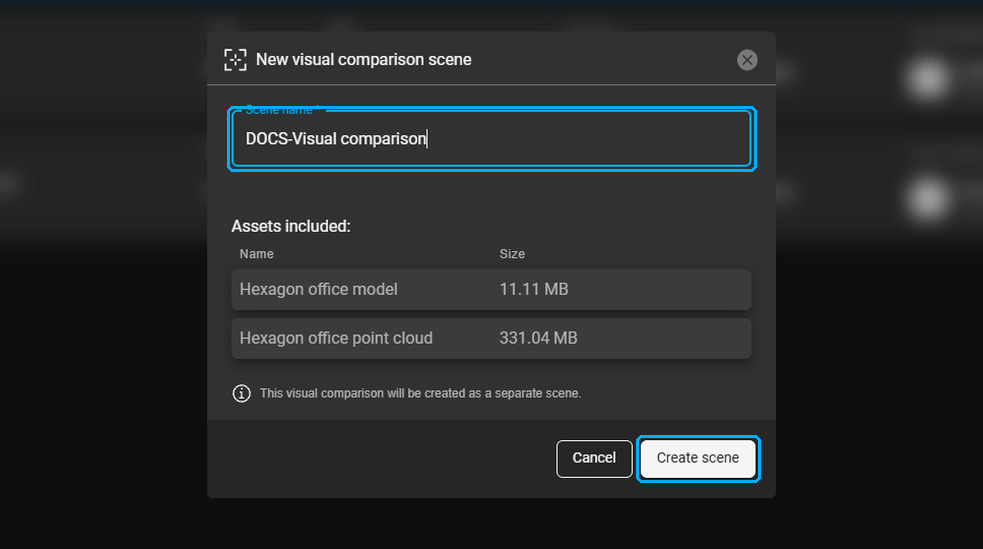The height and width of the screenshot is (549, 983).
Task: Click the Create scene button
Action: click(x=698, y=458)
